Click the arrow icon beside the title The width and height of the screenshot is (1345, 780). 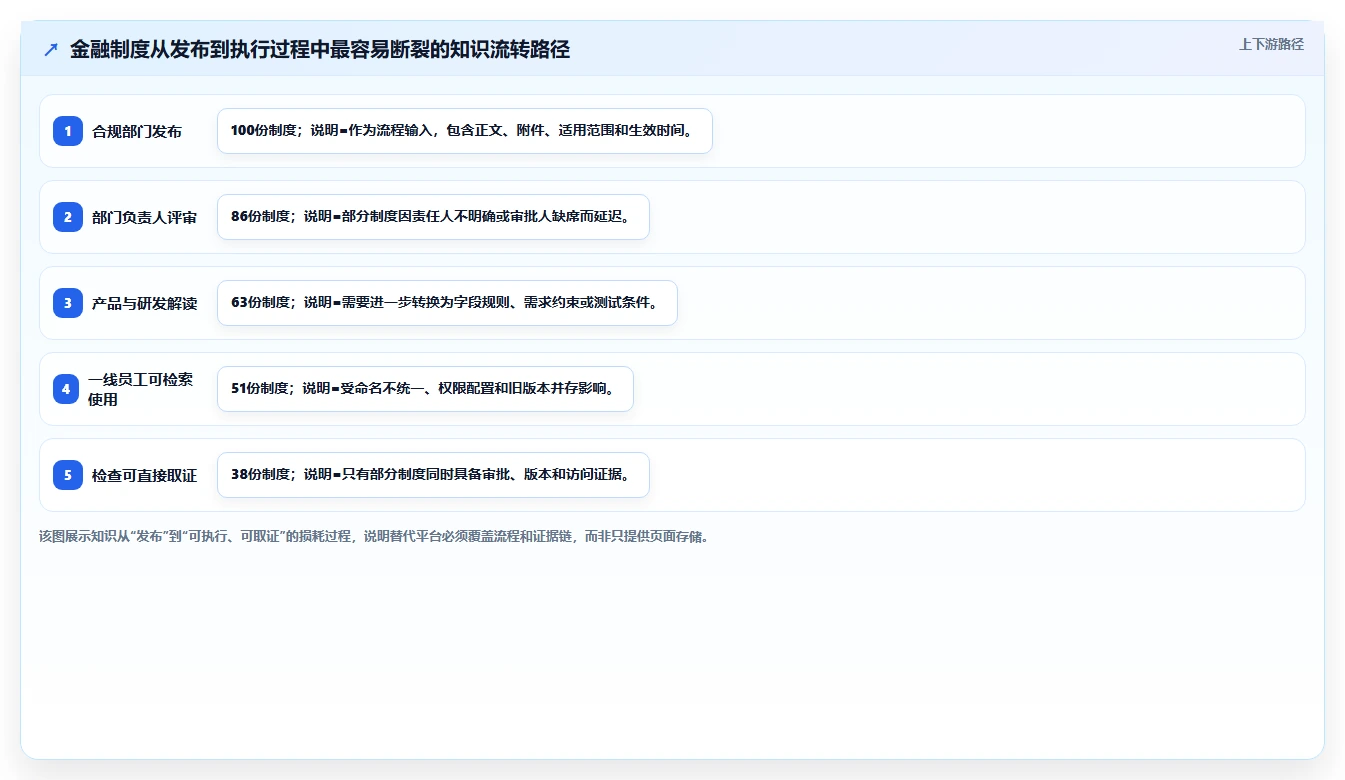click(x=51, y=49)
